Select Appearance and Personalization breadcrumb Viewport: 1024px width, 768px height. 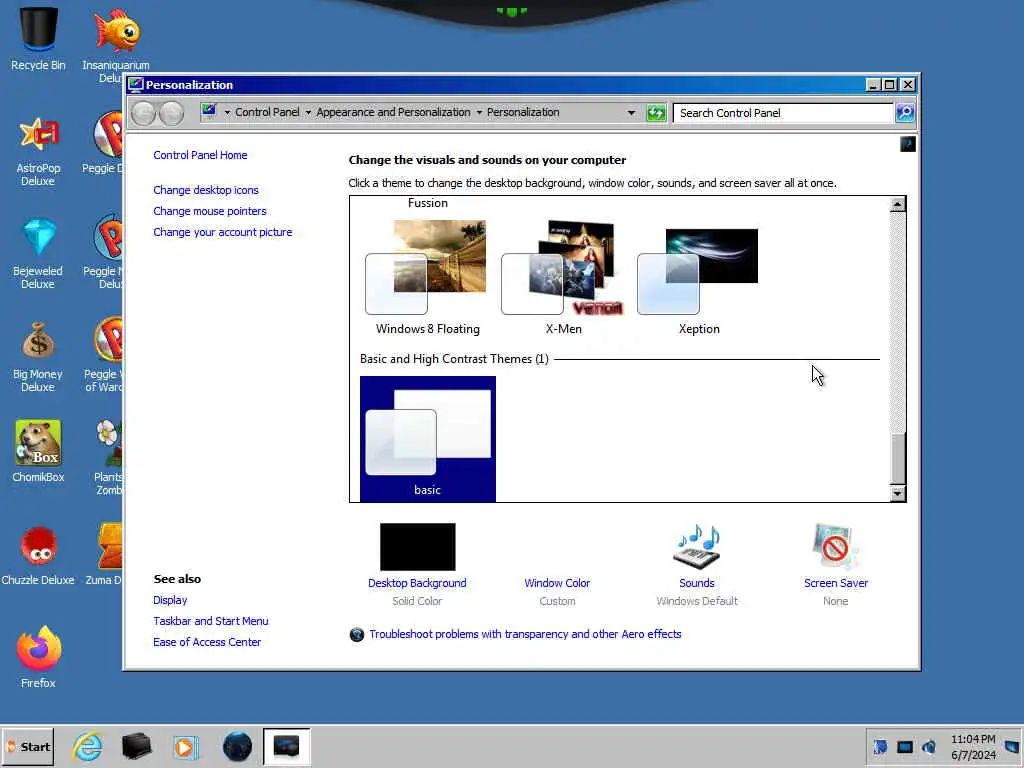click(393, 112)
